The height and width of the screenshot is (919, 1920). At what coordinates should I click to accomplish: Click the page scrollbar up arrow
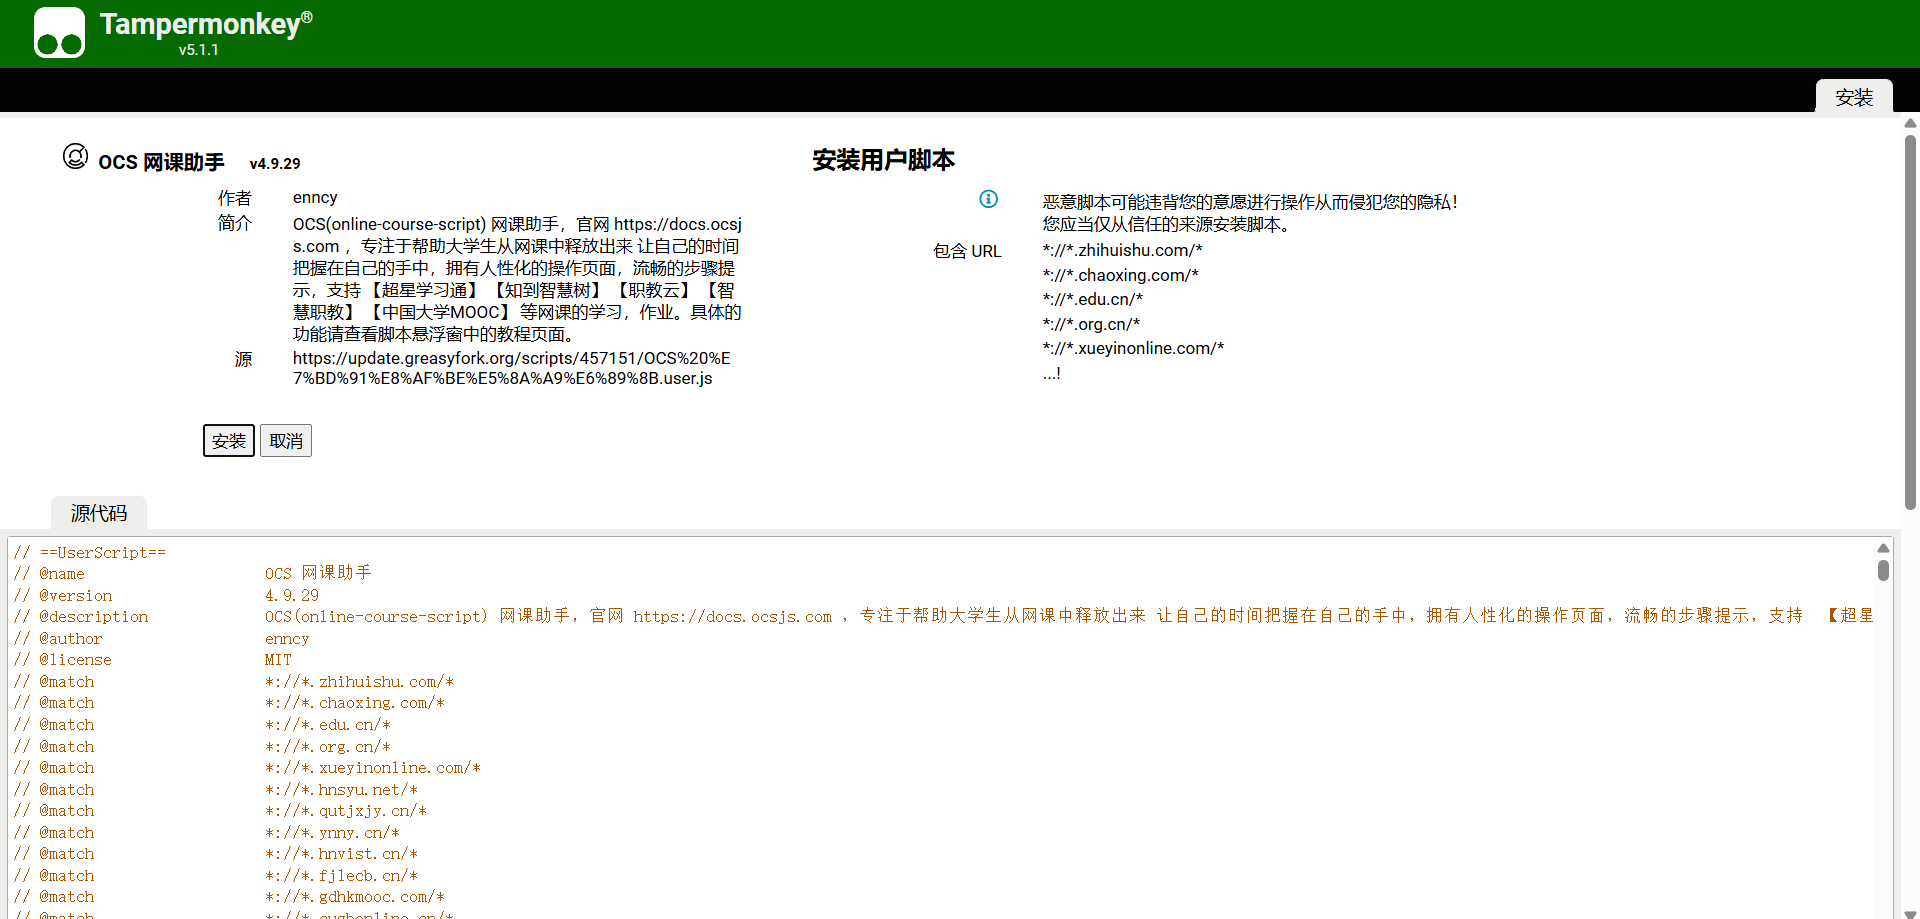1910,123
